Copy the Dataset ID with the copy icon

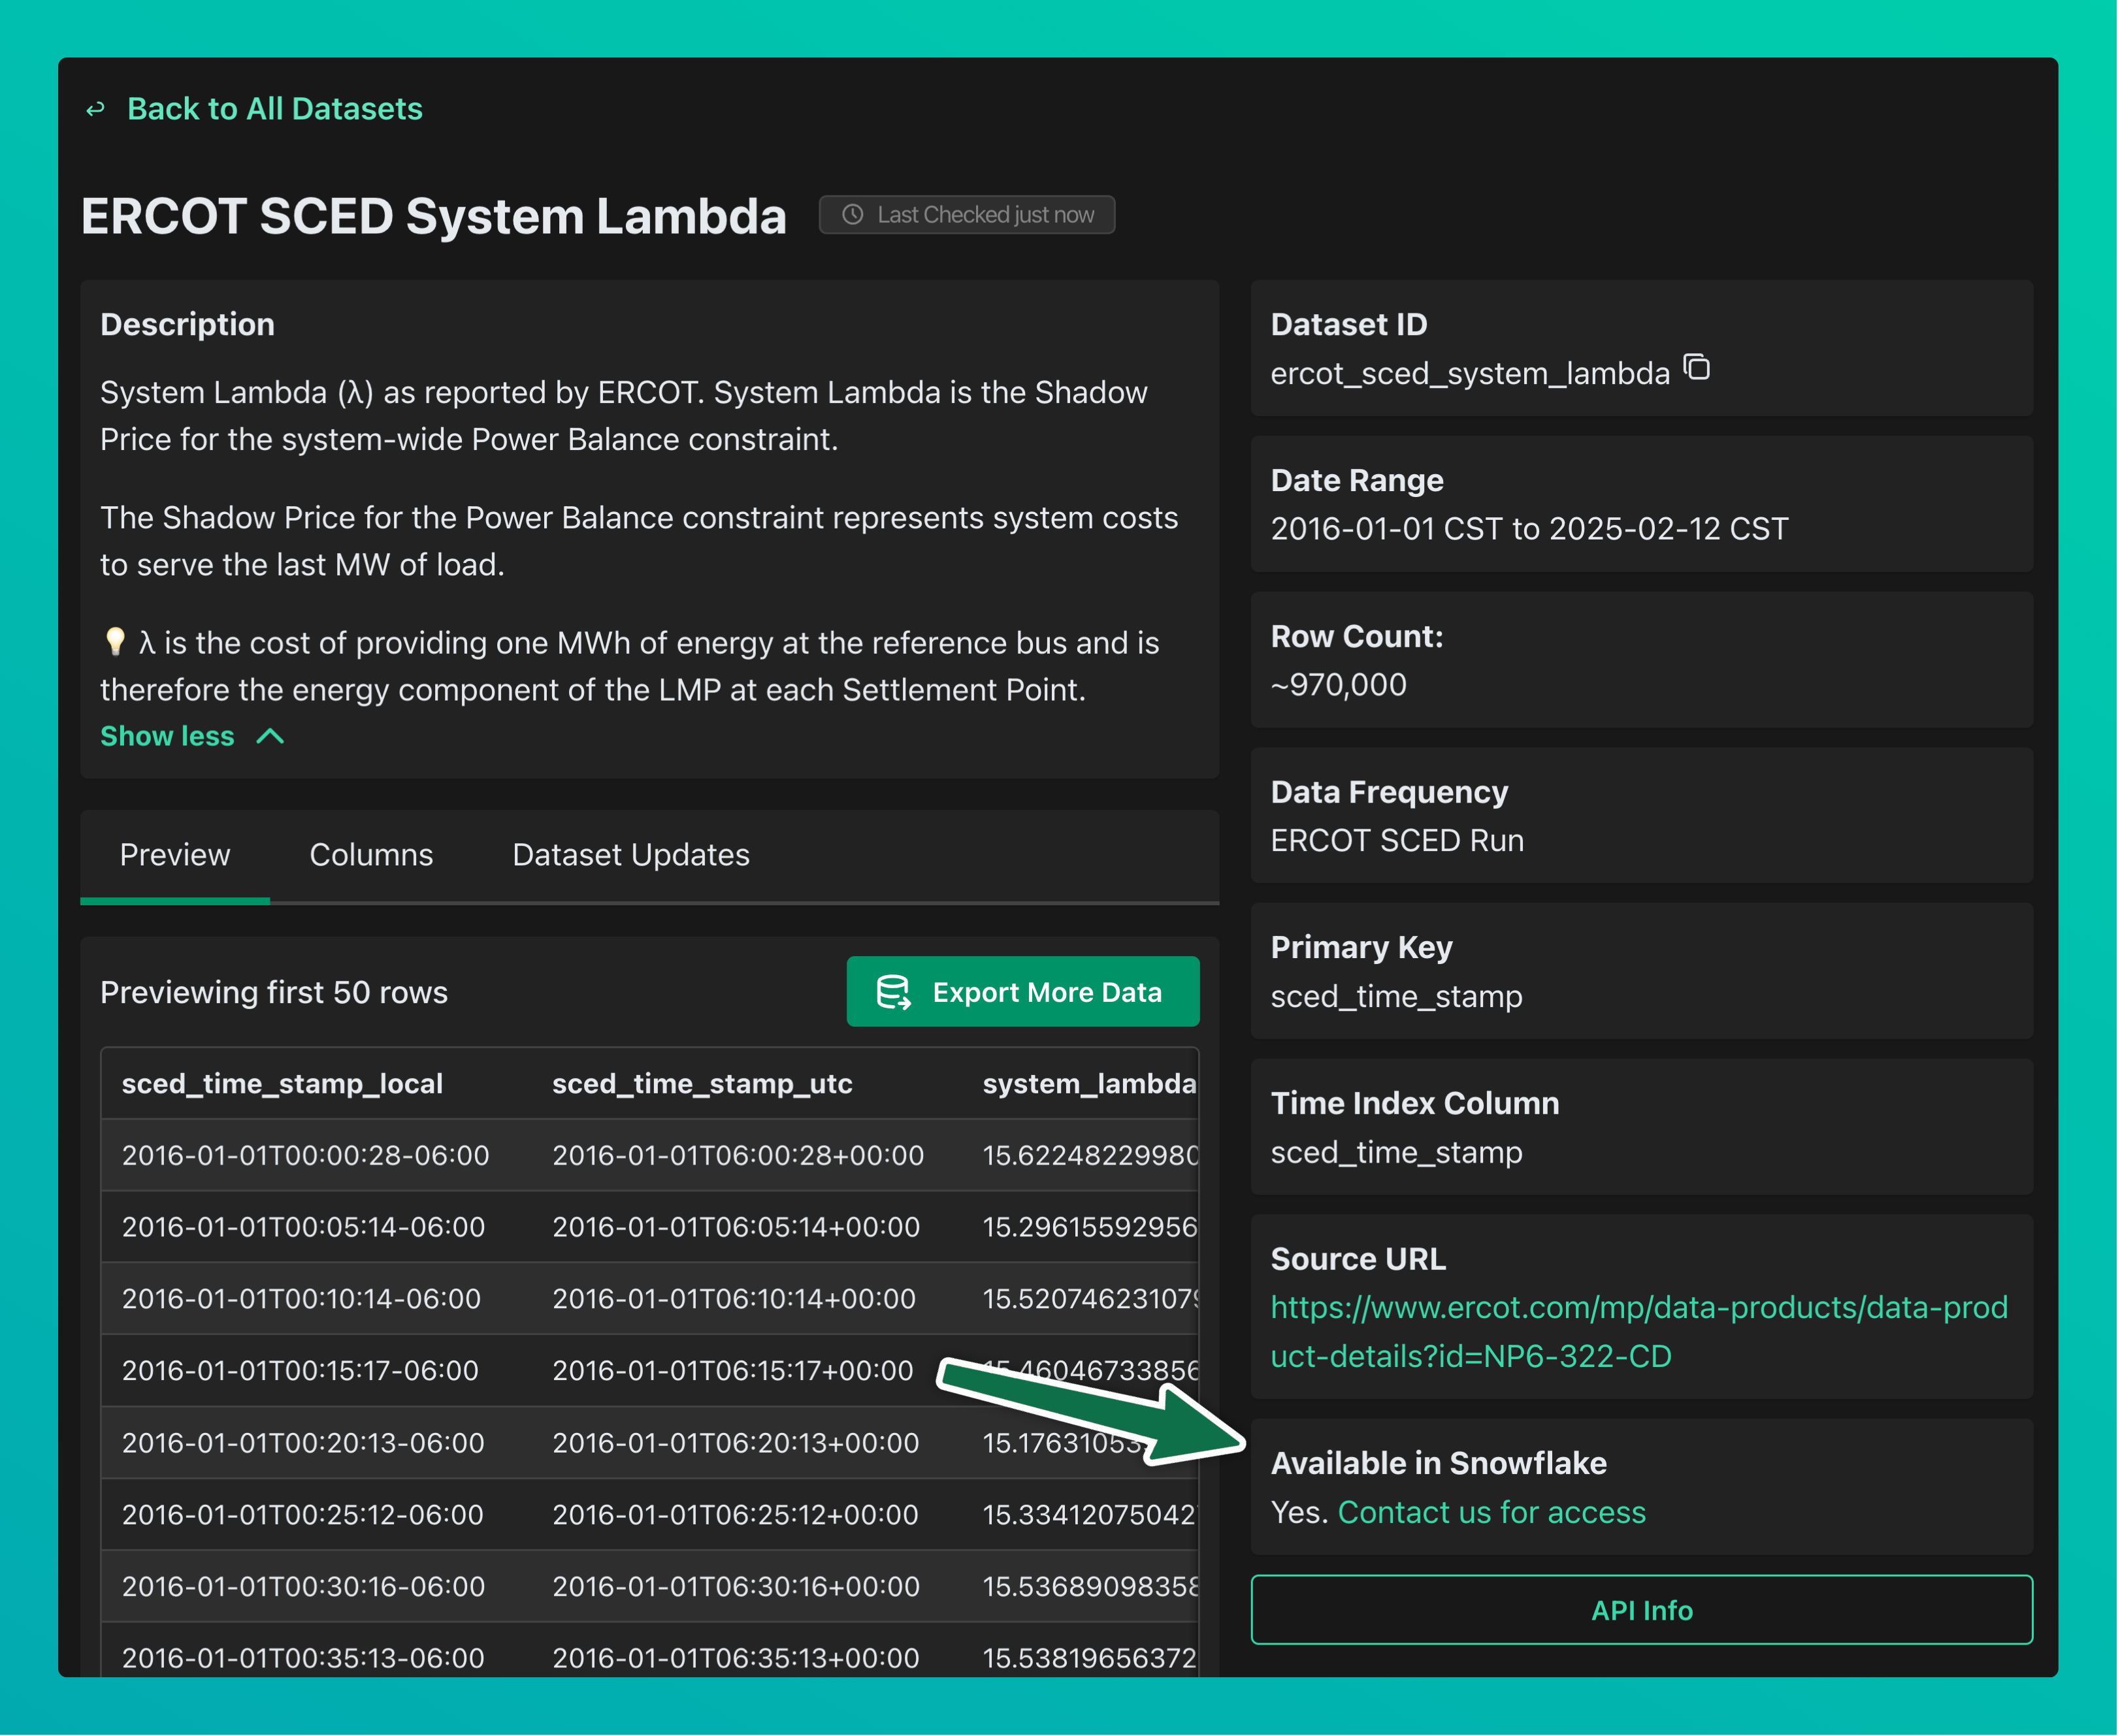(1697, 368)
